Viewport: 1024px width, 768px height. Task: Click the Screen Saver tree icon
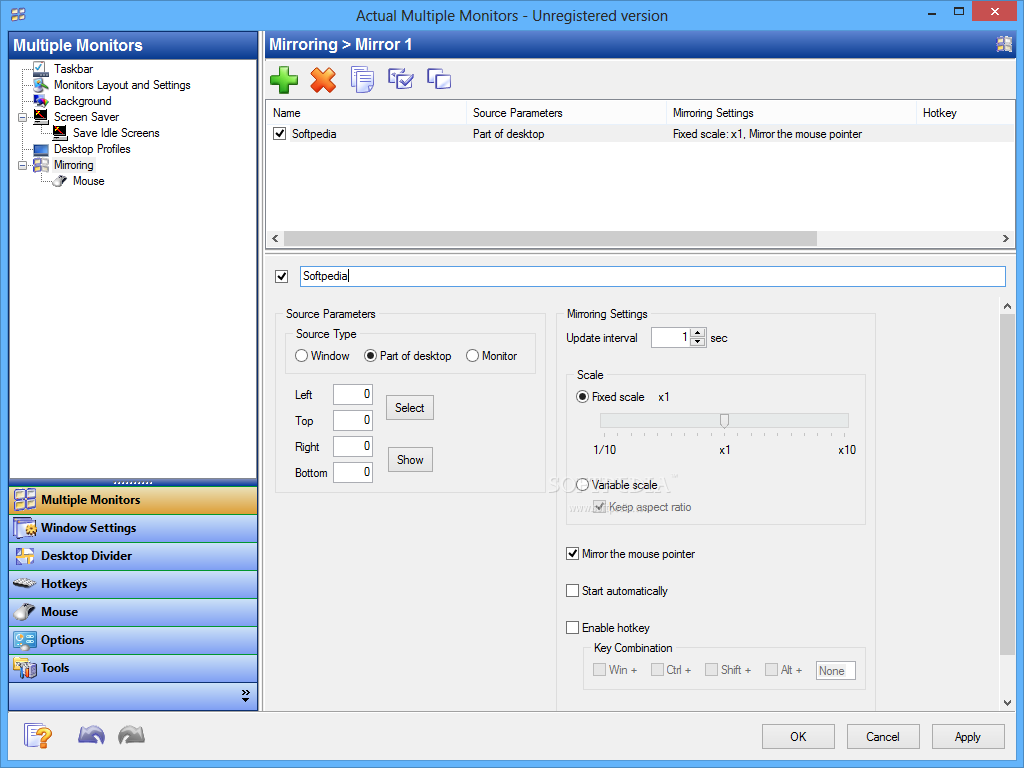[x=40, y=117]
